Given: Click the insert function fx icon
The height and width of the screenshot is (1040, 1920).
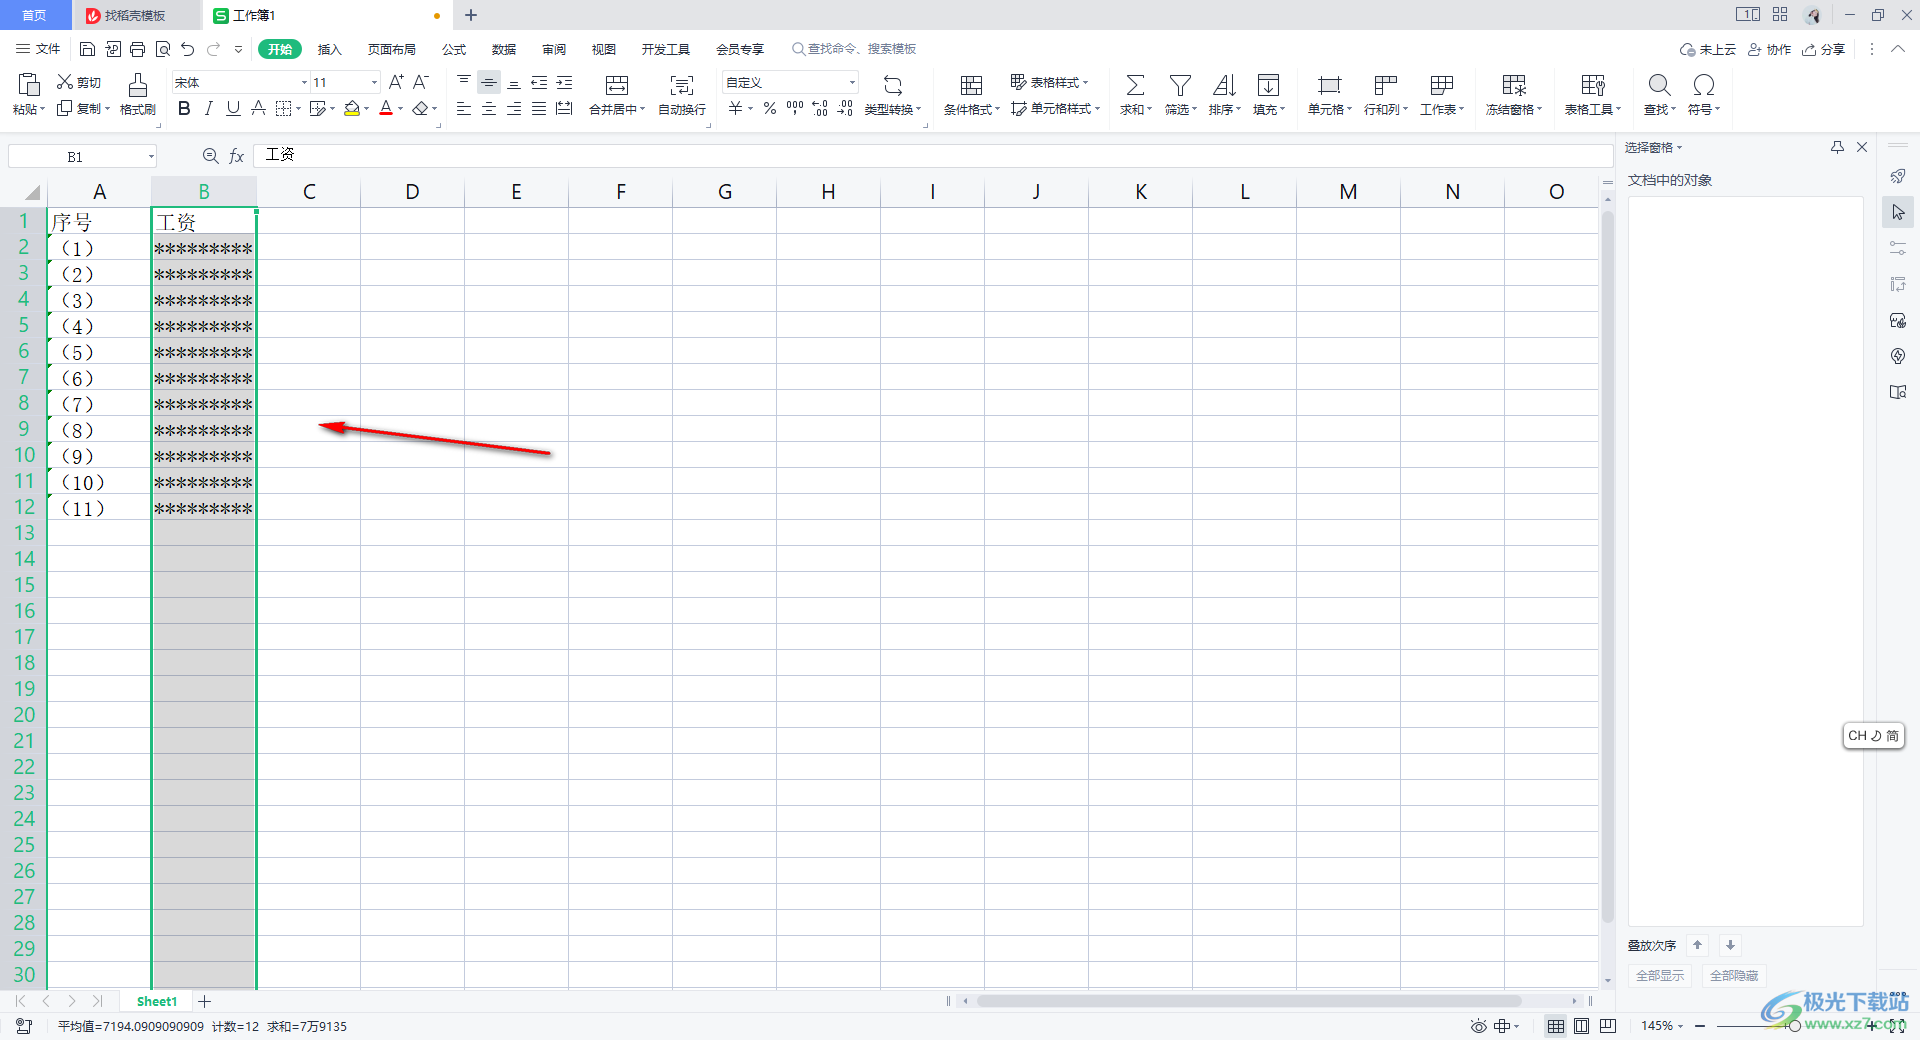Looking at the screenshot, I should (x=237, y=156).
